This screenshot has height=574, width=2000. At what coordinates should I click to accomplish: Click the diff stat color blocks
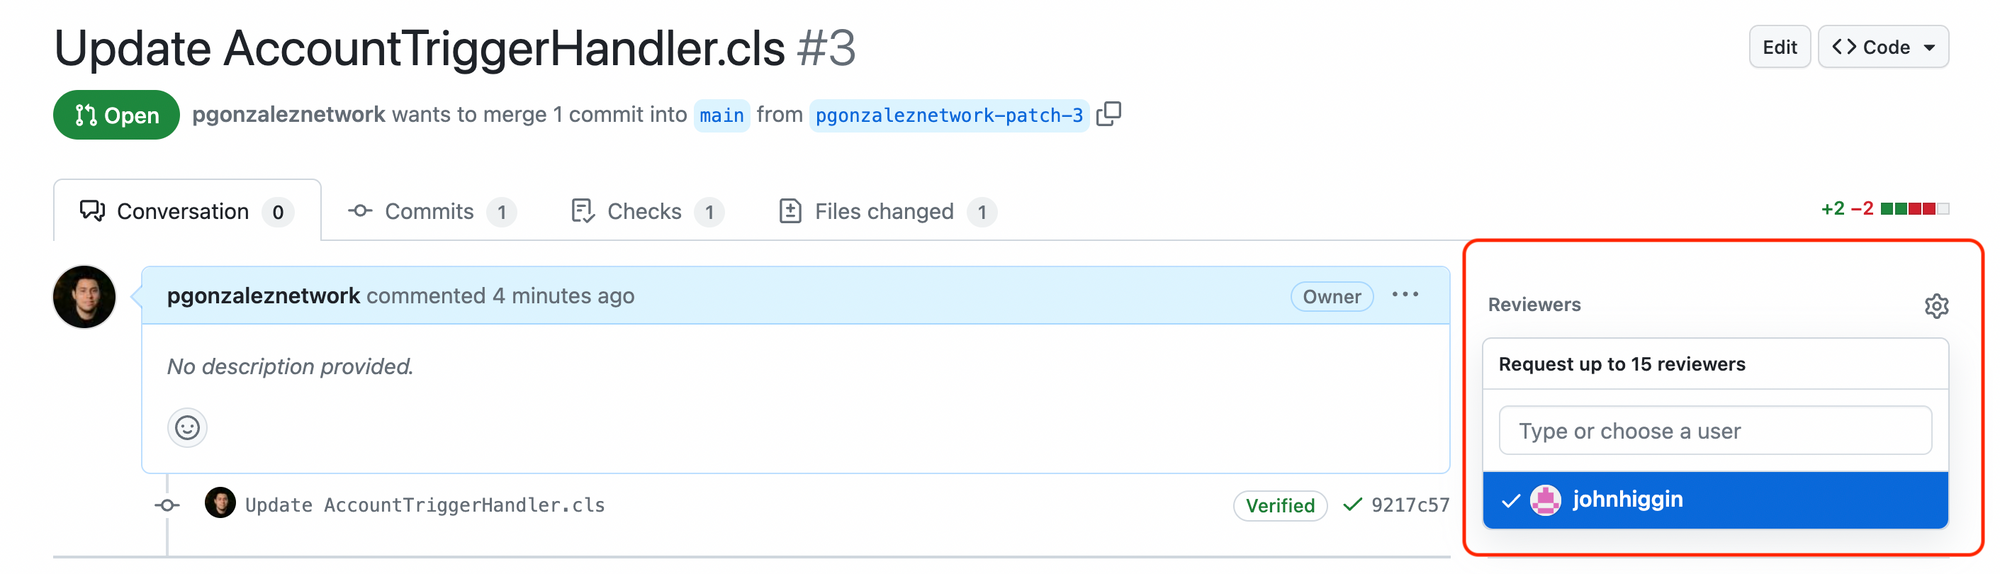click(x=1914, y=209)
